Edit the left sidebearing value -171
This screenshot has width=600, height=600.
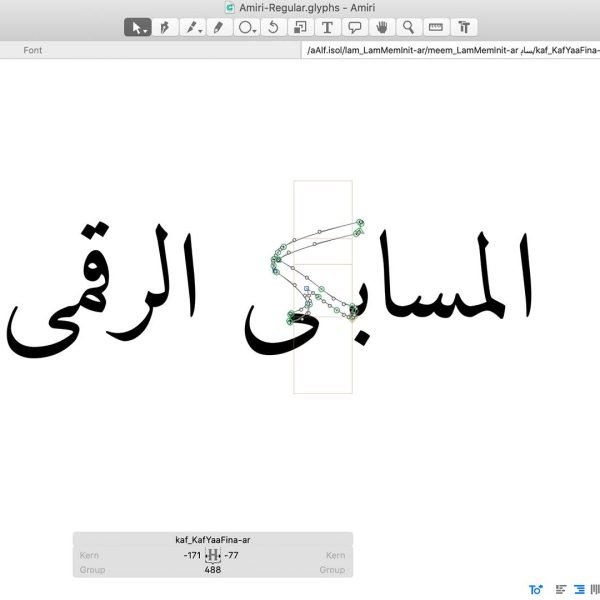(x=192, y=555)
